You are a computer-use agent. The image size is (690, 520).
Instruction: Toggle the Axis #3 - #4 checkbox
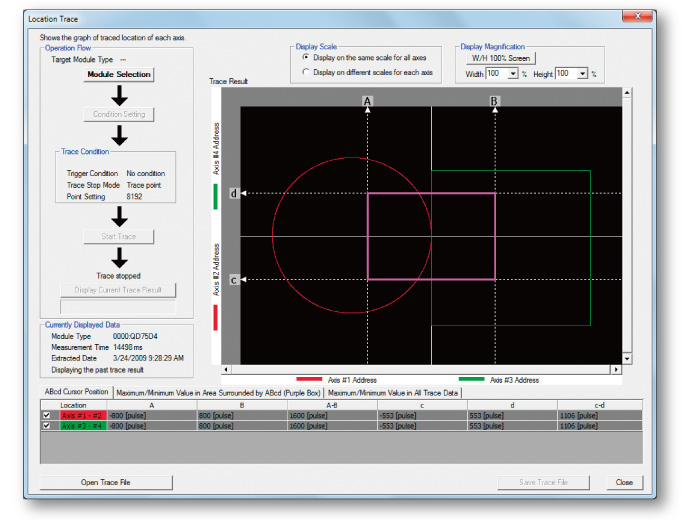coord(46,426)
